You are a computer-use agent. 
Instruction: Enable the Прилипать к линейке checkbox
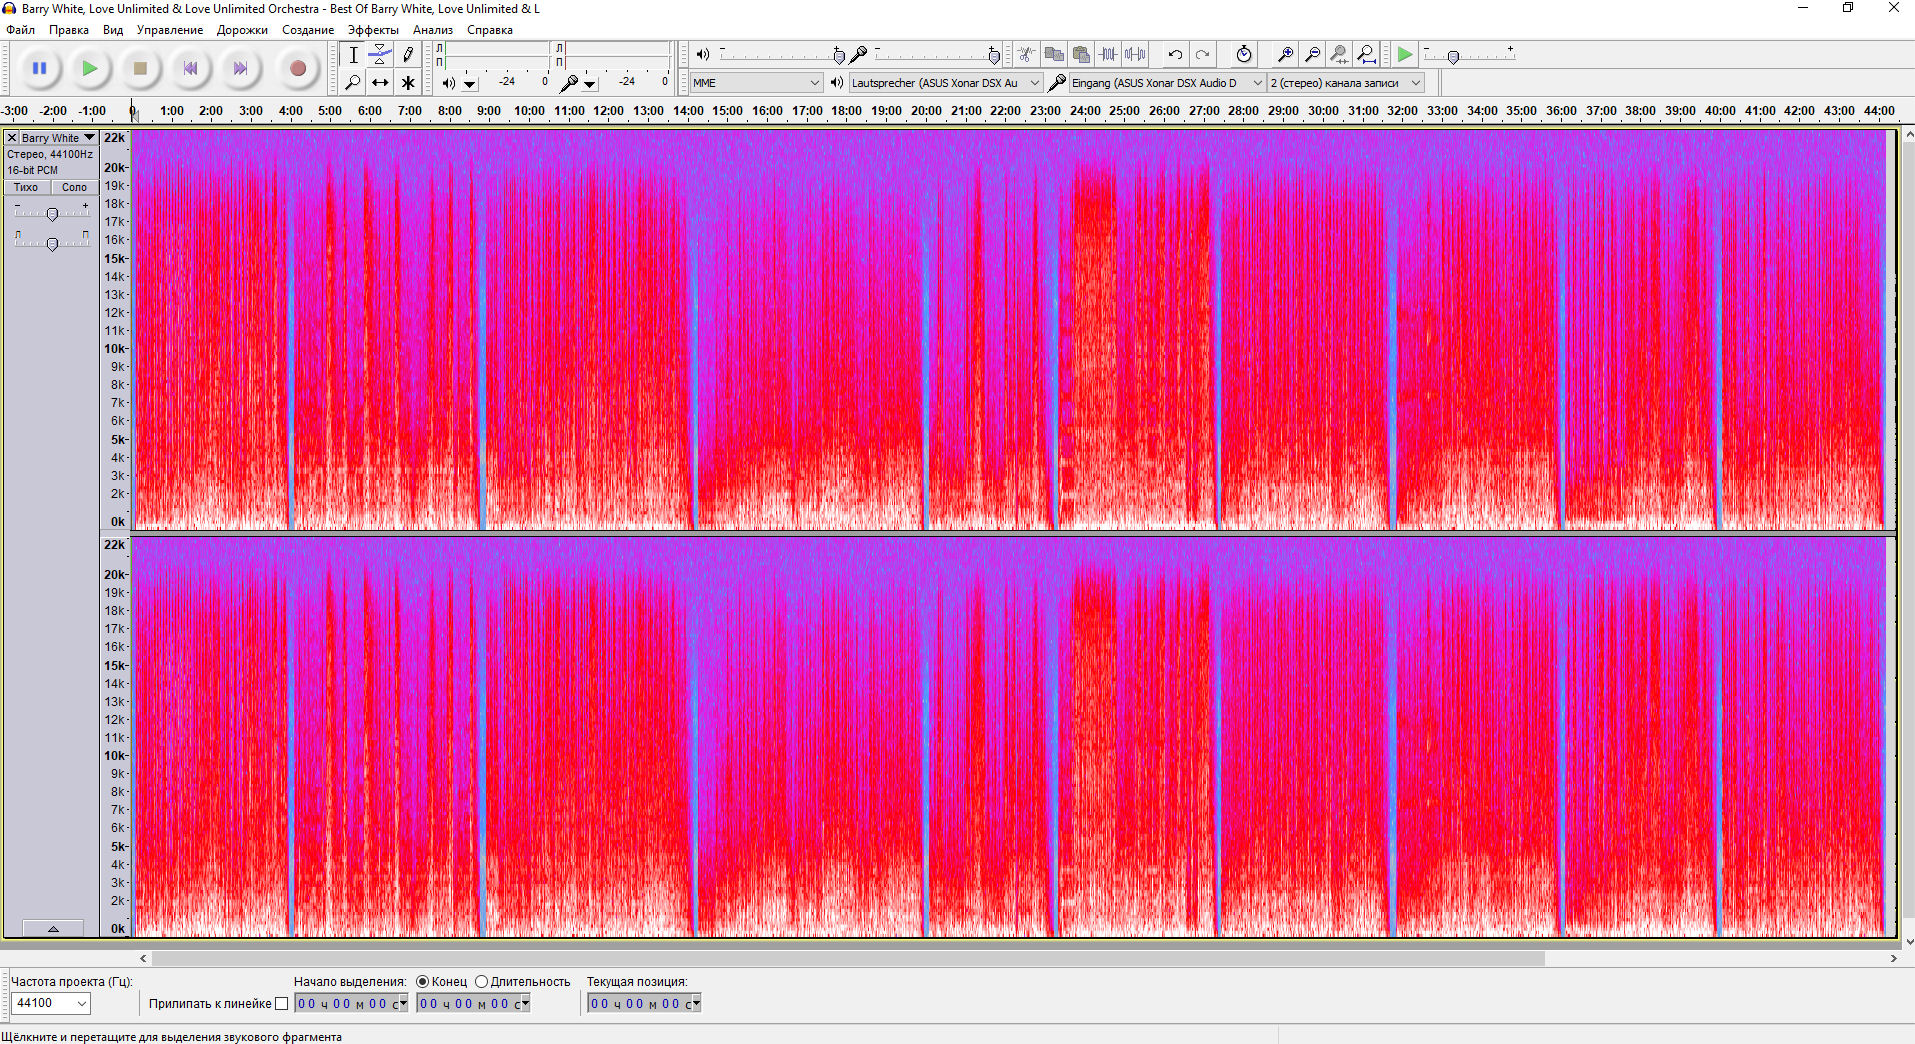click(x=281, y=1004)
